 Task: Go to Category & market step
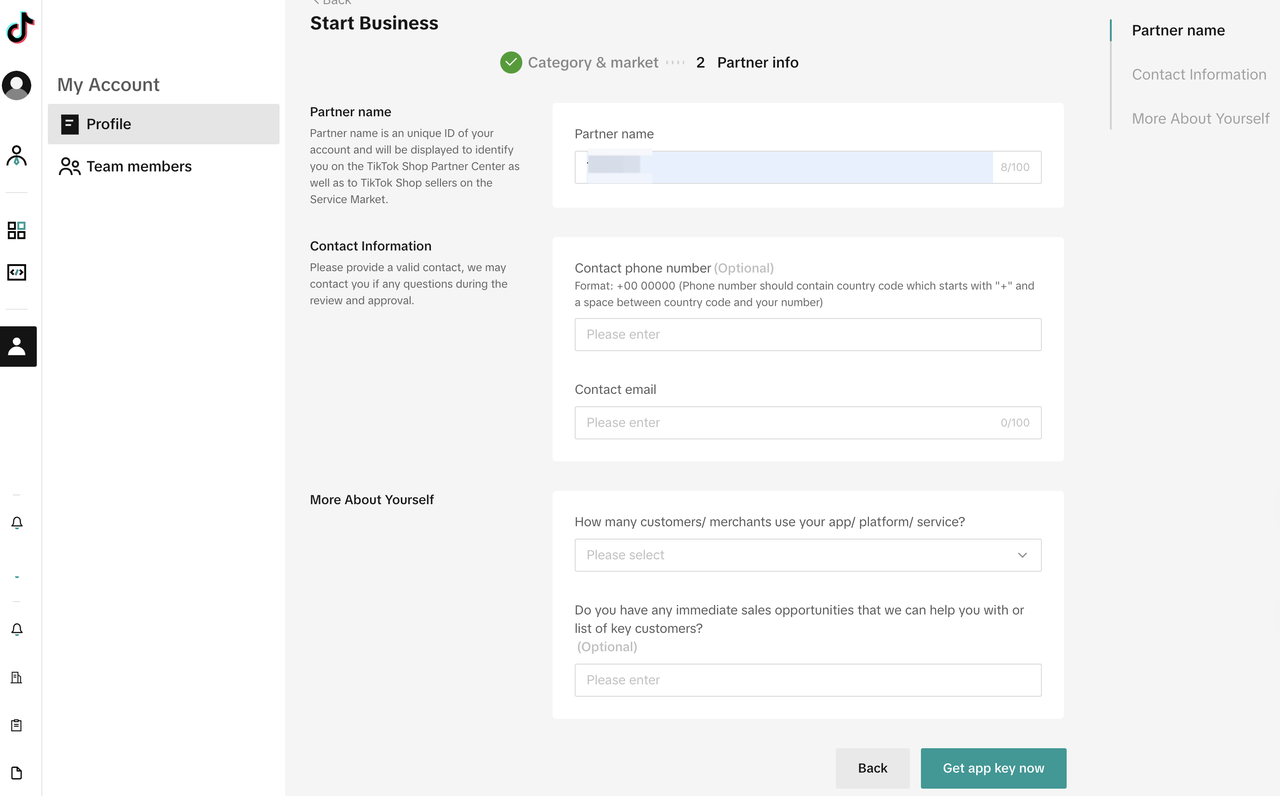coord(593,62)
